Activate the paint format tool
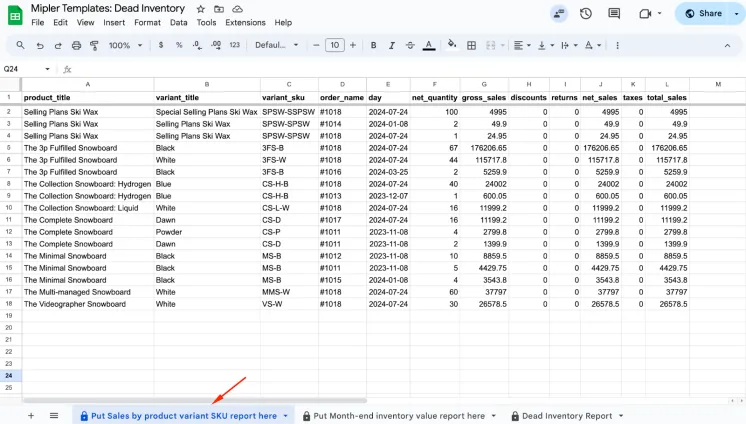This screenshot has width=746, height=424. (x=94, y=45)
